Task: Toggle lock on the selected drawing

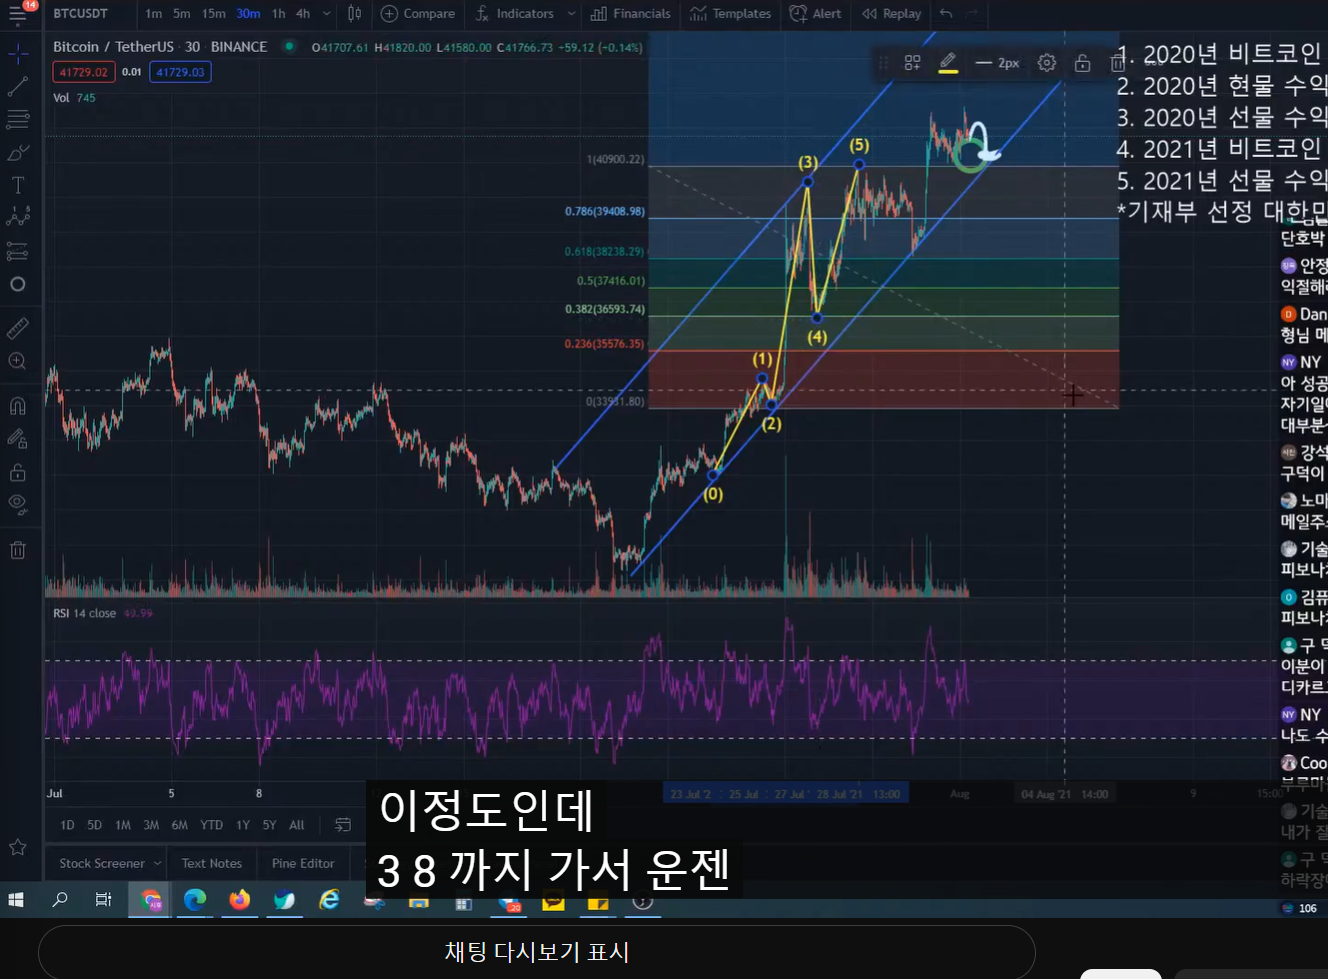Action: pyautogui.click(x=1082, y=63)
